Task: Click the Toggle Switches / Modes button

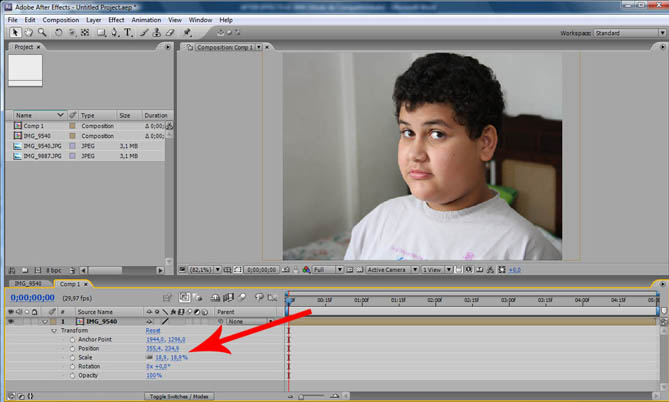Action: point(181,396)
